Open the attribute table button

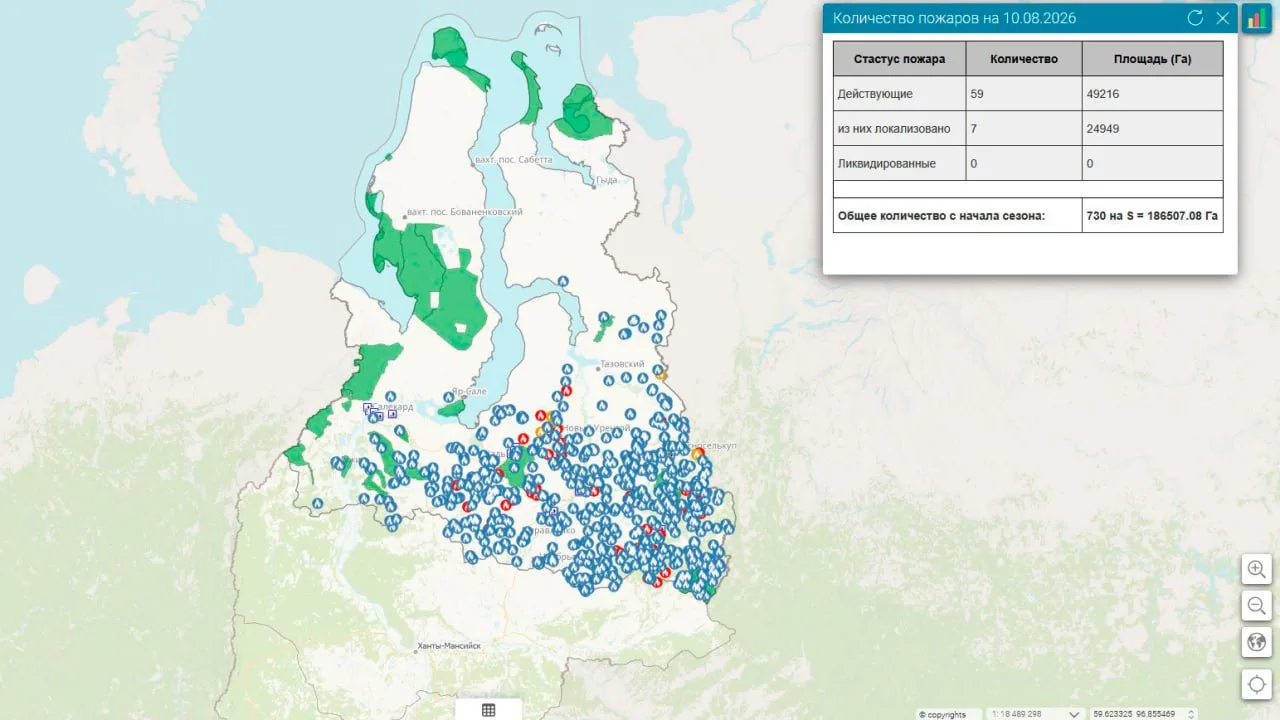(x=488, y=710)
